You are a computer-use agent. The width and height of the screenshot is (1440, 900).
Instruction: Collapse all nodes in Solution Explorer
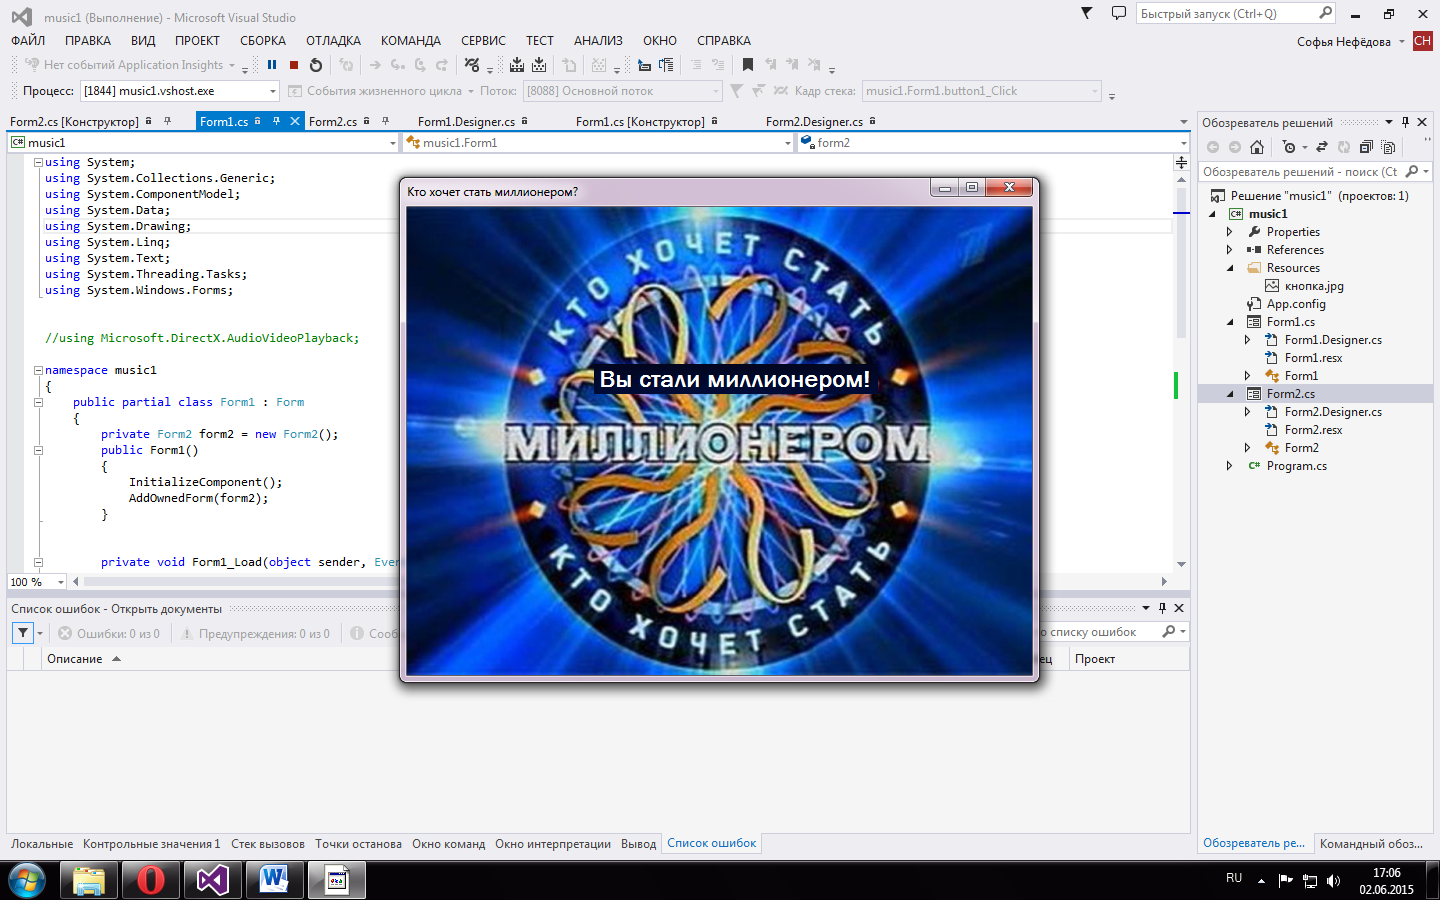coord(1366,147)
